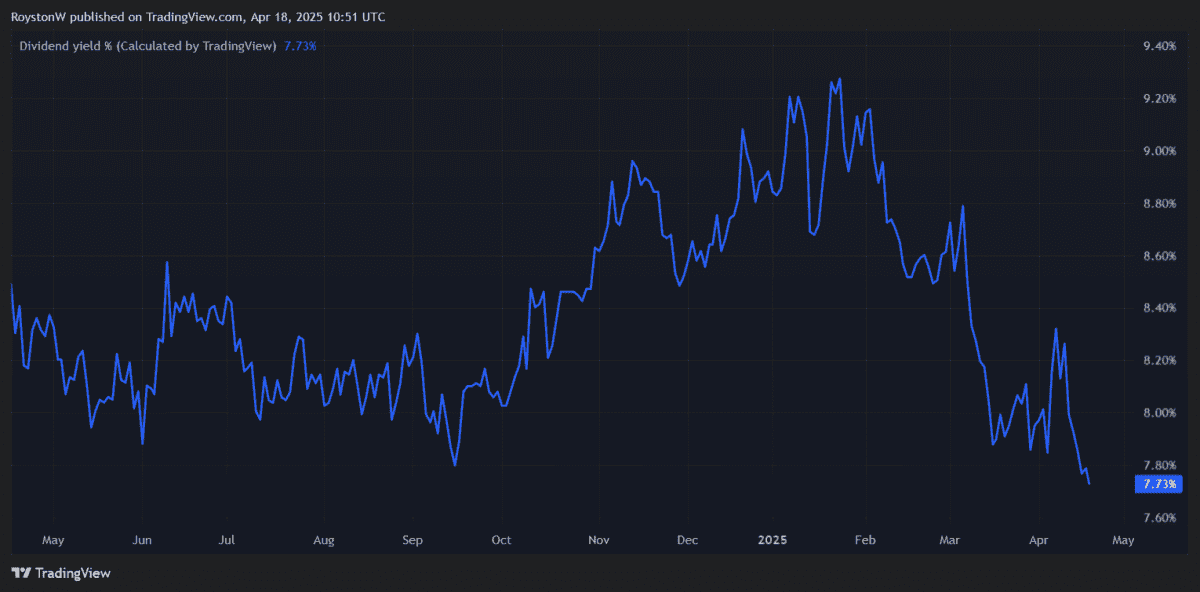Select the 2025 marker on time axis
The height and width of the screenshot is (592, 1200).
[x=772, y=540]
